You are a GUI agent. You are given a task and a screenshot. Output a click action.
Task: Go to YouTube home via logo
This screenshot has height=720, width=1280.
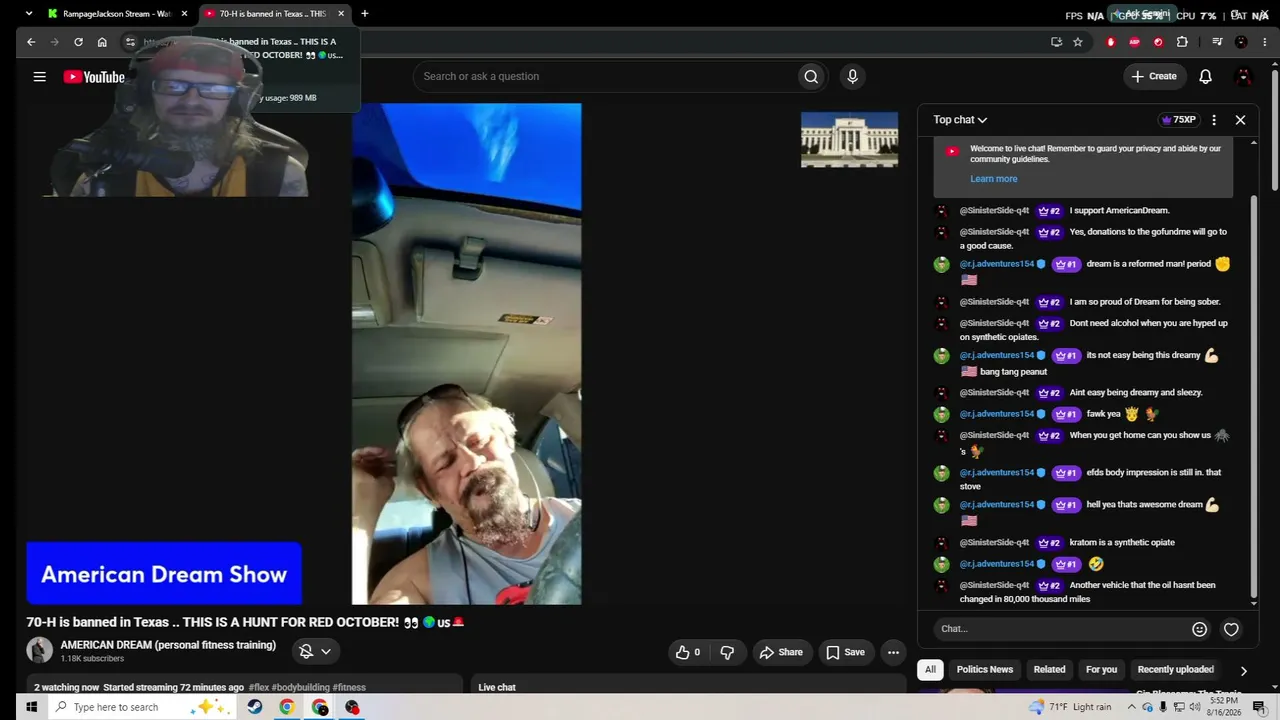tap(94, 77)
